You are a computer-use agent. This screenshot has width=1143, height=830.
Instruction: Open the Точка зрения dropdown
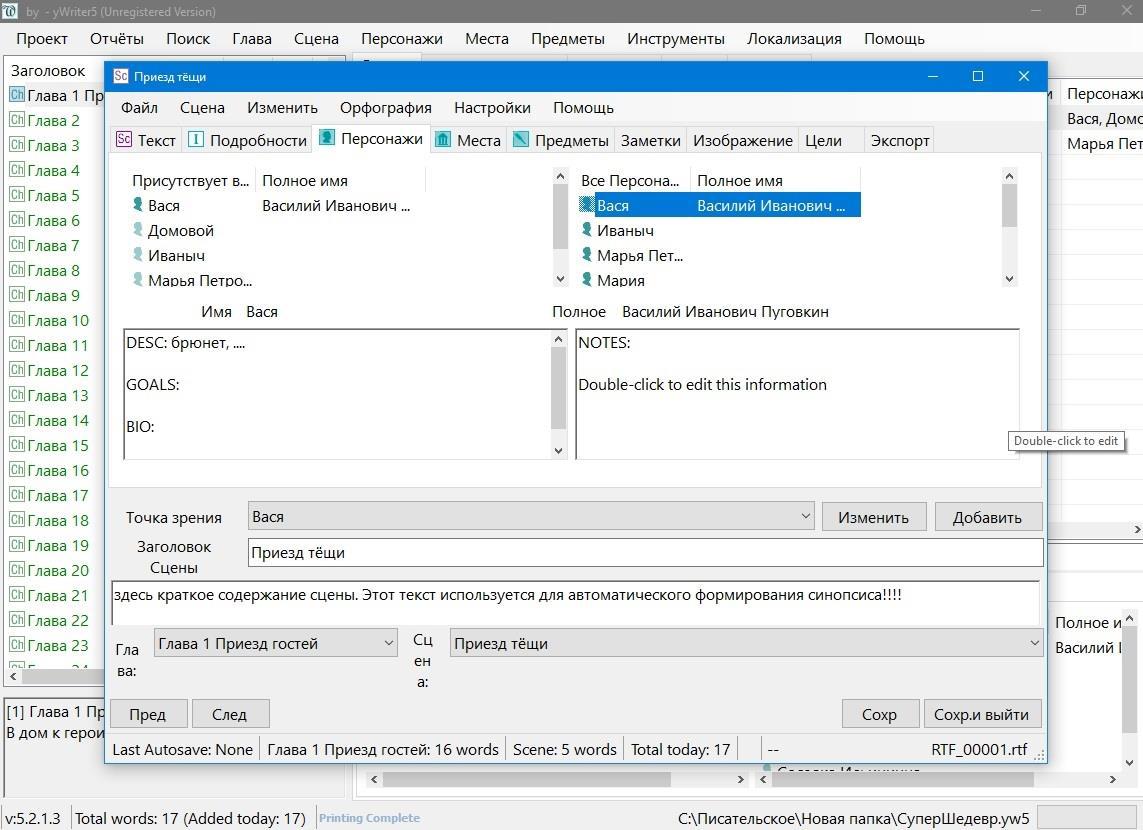805,517
